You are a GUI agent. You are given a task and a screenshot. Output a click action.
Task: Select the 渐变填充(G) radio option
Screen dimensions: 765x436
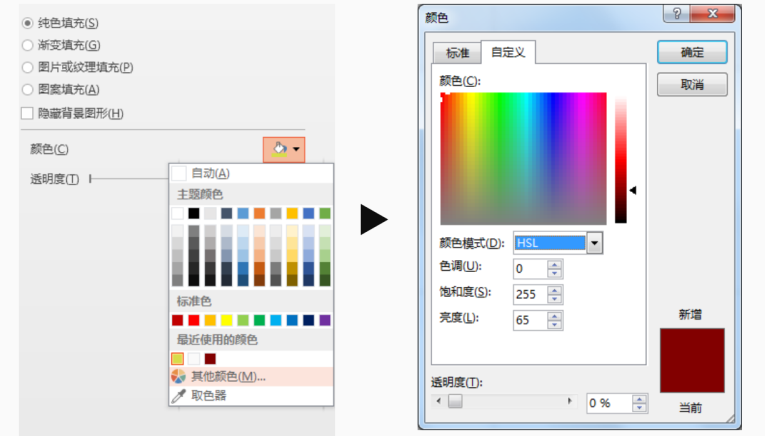tap(28, 45)
